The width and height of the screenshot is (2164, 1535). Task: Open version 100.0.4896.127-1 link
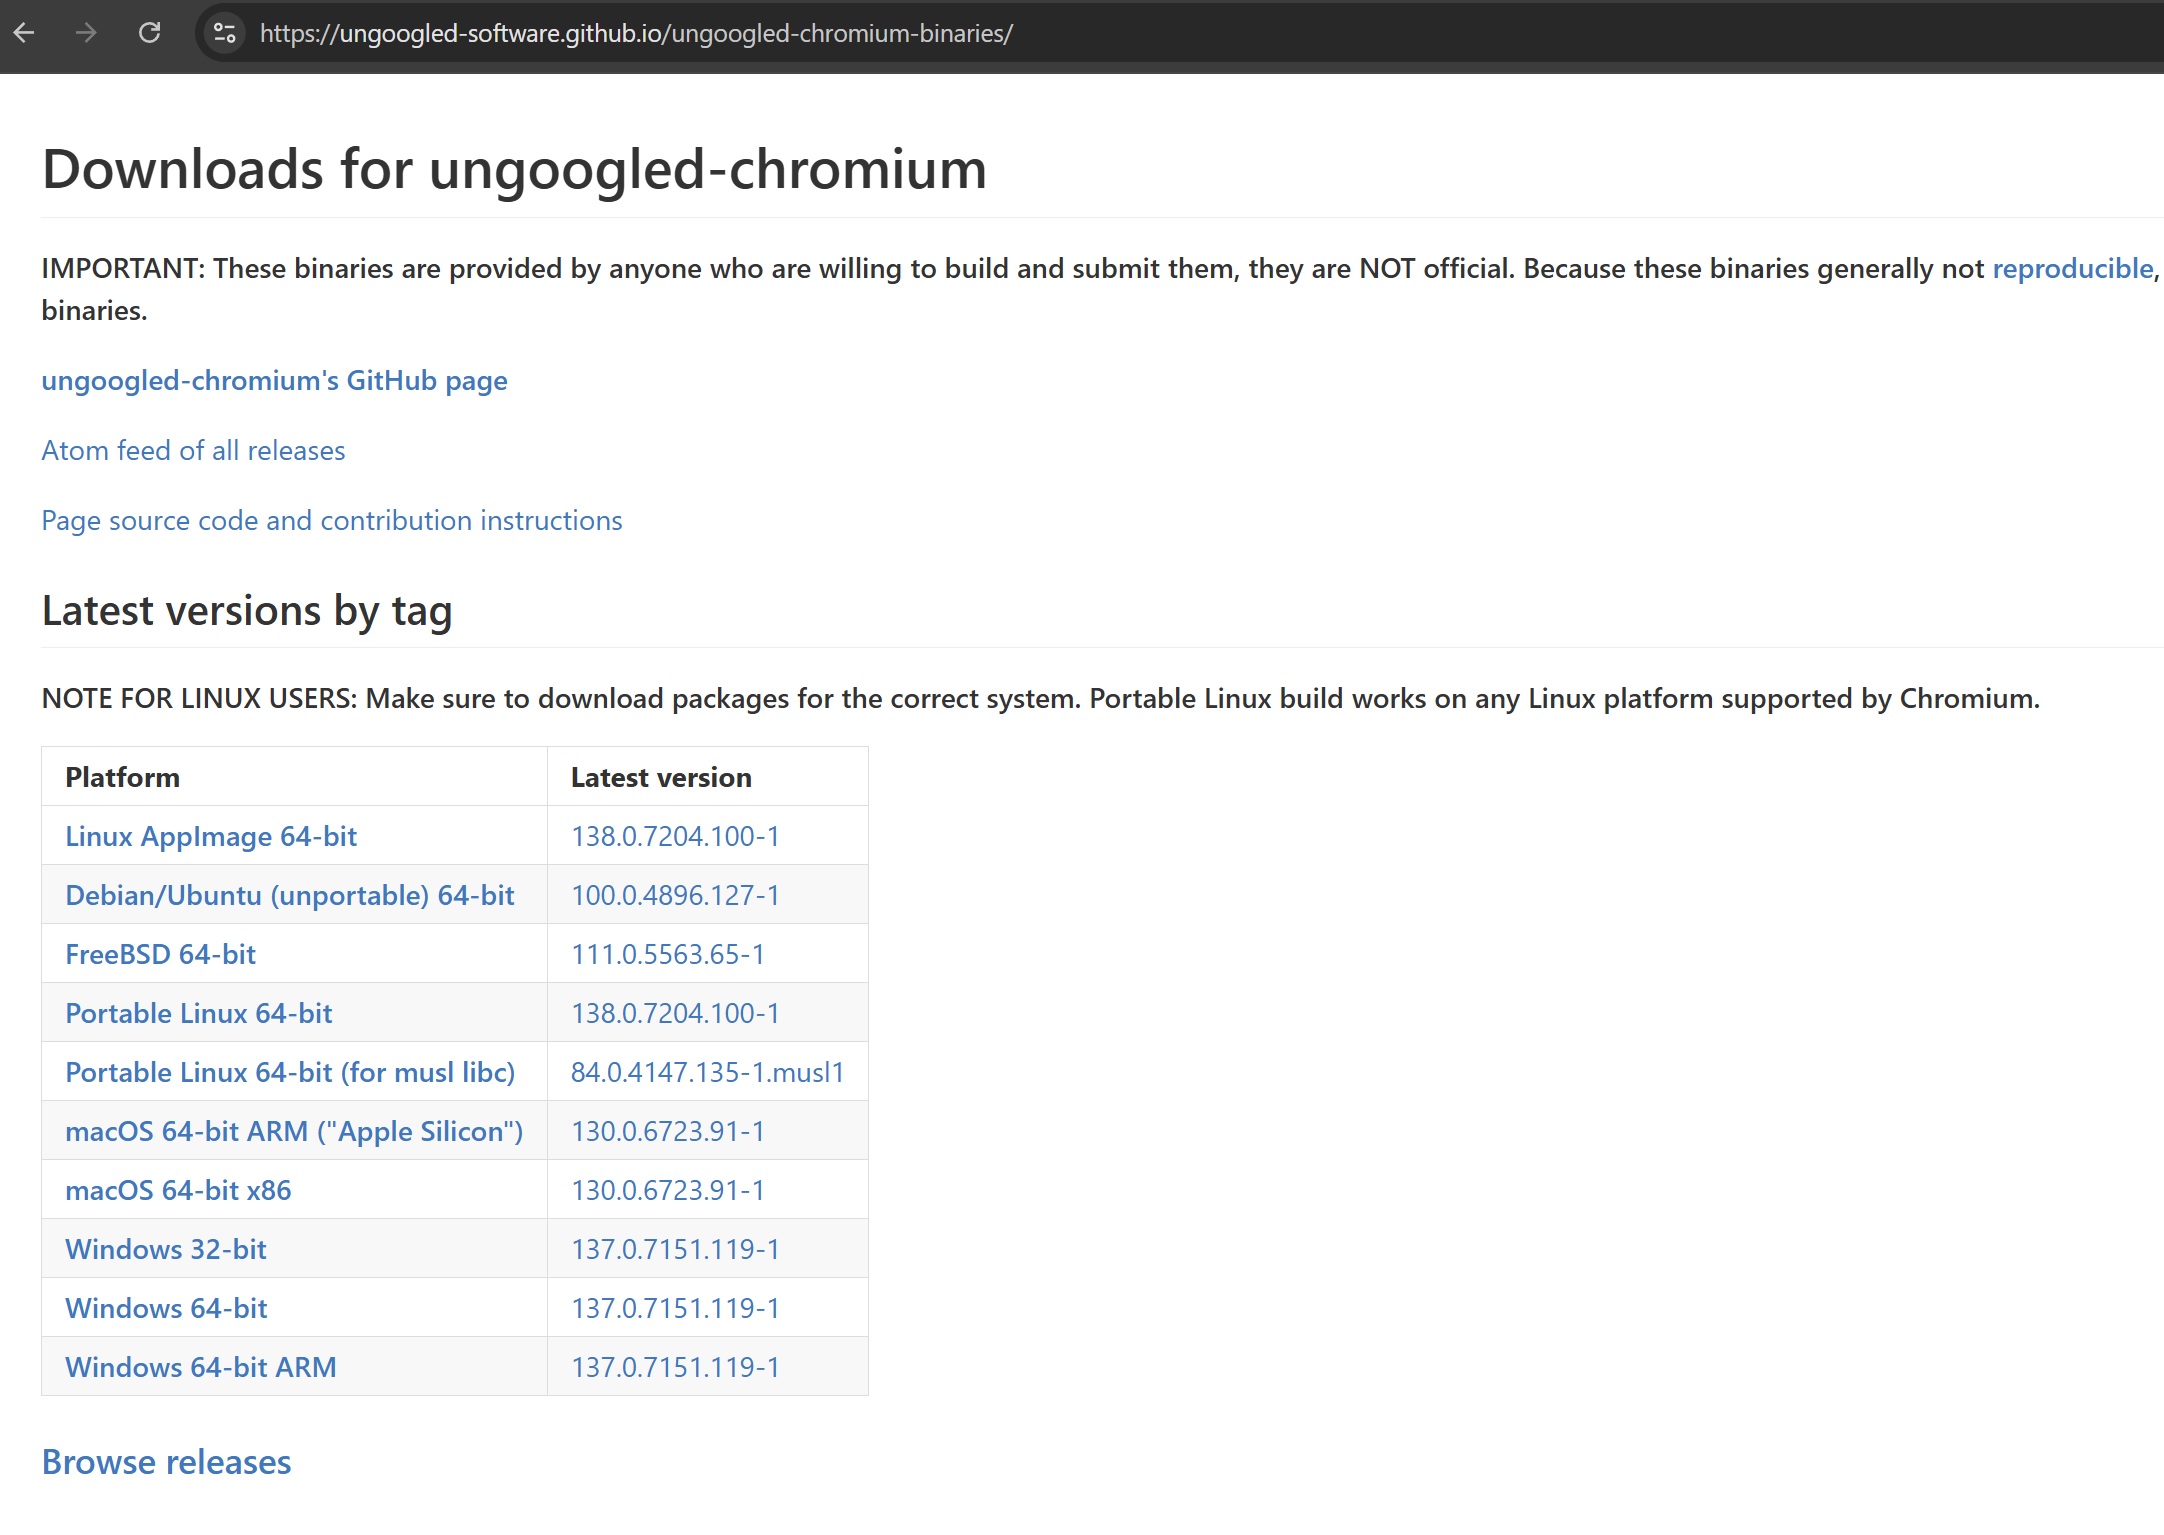coord(675,895)
